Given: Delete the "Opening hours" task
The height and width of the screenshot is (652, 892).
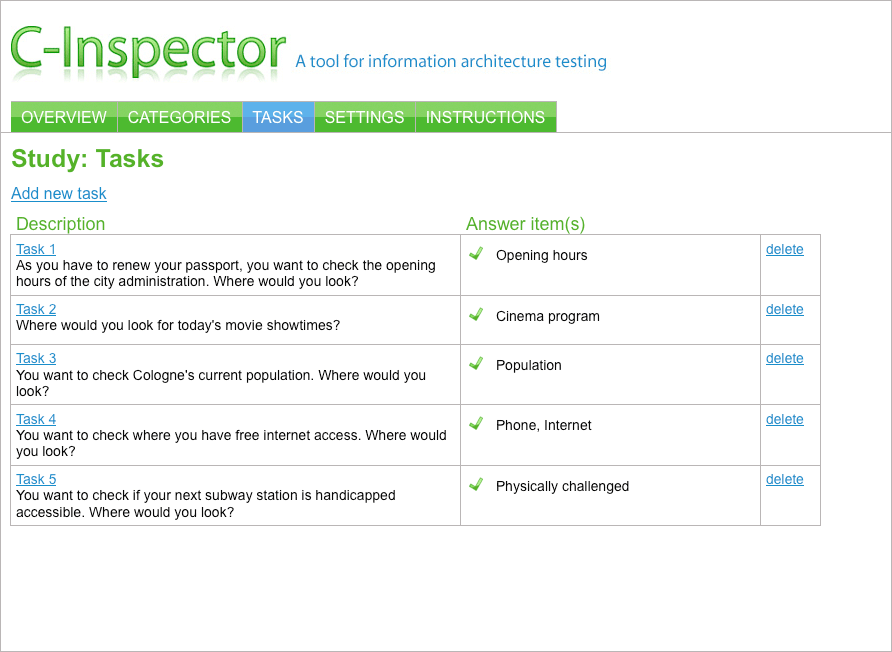Looking at the screenshot, I should pyautogui.click(x=785, y=249).
